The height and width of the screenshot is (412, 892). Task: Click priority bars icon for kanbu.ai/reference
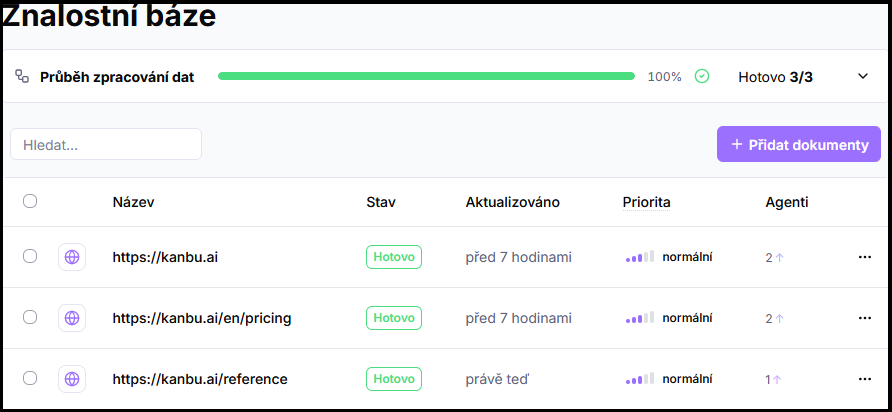pos(640,379)
